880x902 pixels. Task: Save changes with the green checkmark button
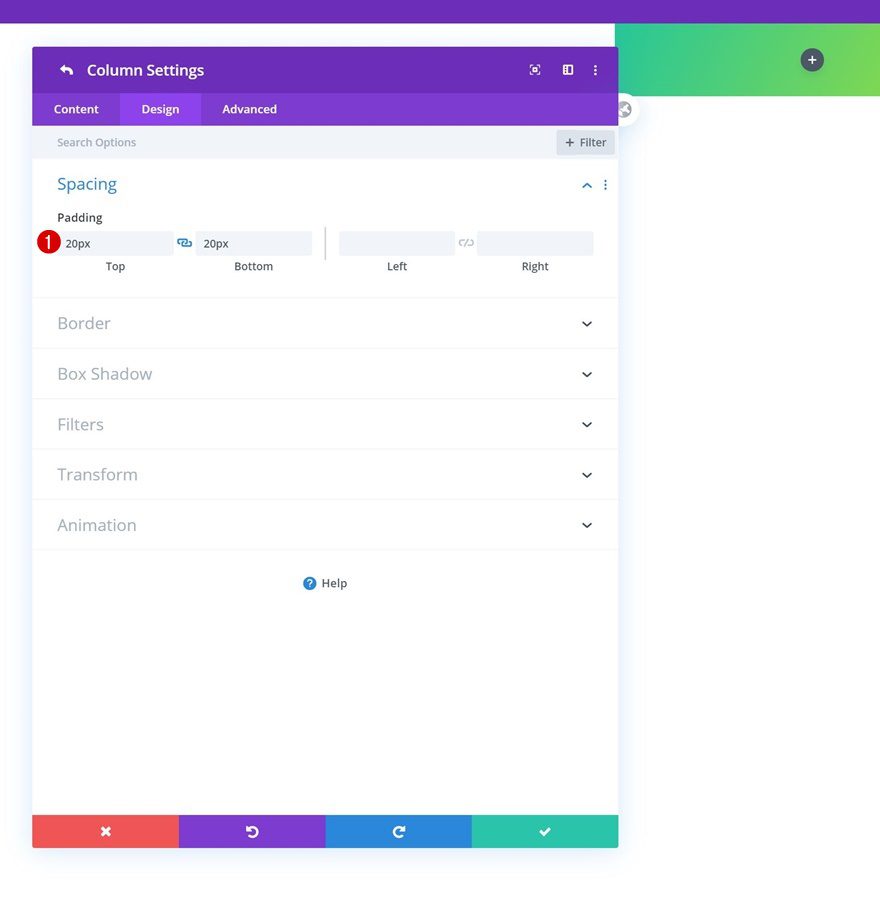(x=544, y=831)
